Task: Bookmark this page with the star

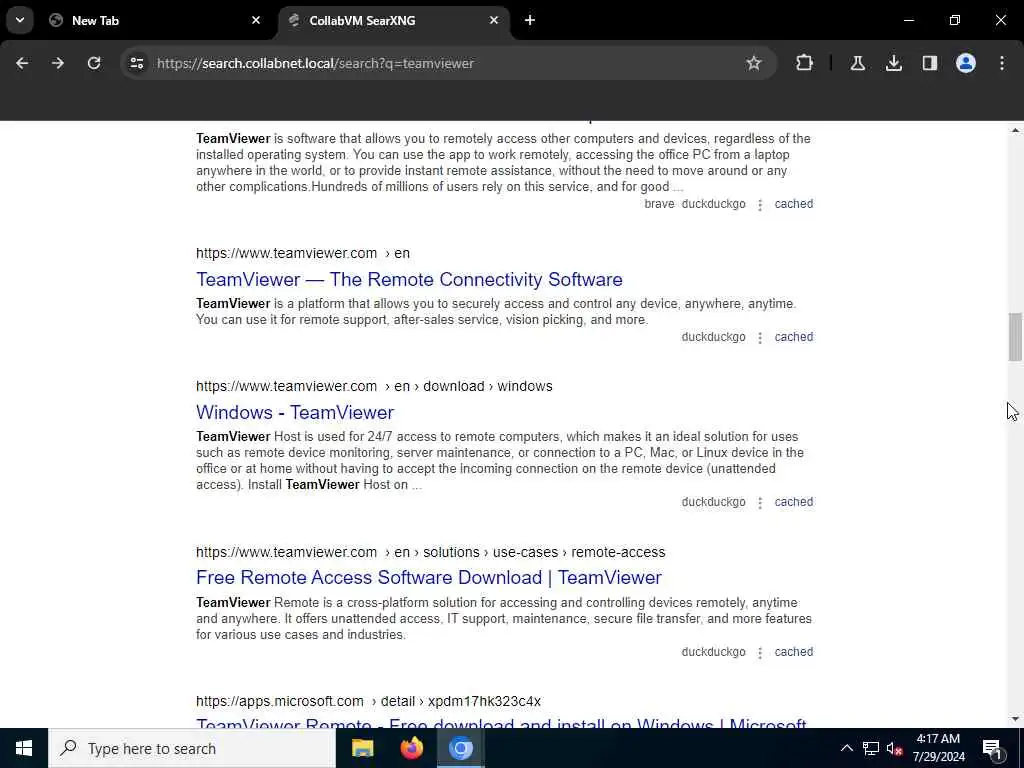Action: (754, 63)
